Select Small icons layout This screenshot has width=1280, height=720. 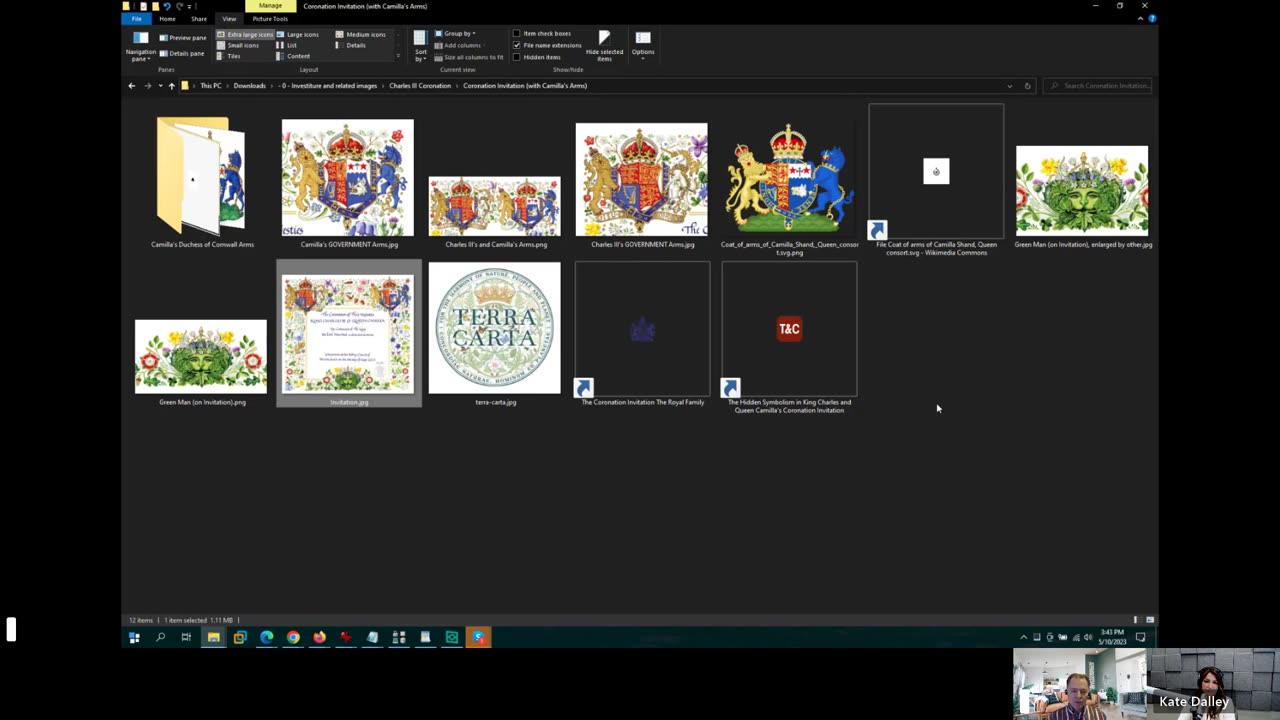238,45
